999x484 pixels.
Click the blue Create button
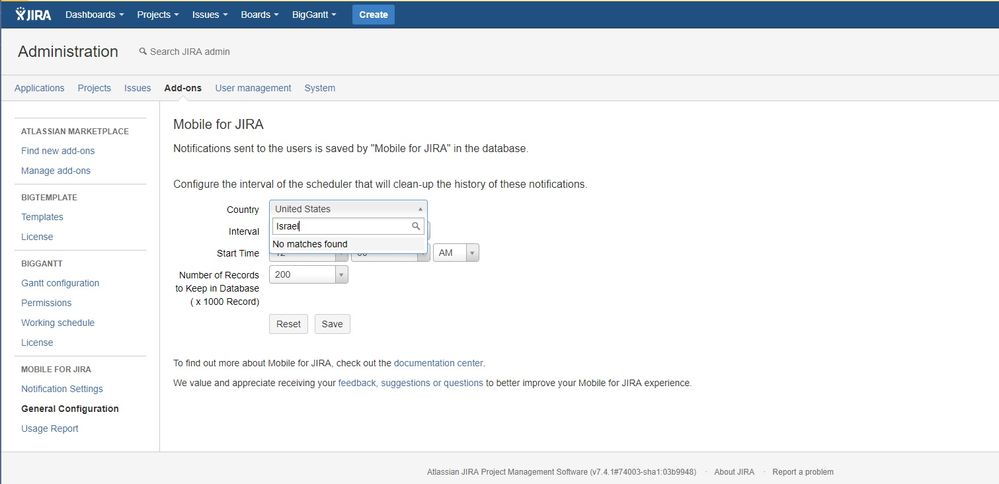pyautogui.click(x=373, y=14)
